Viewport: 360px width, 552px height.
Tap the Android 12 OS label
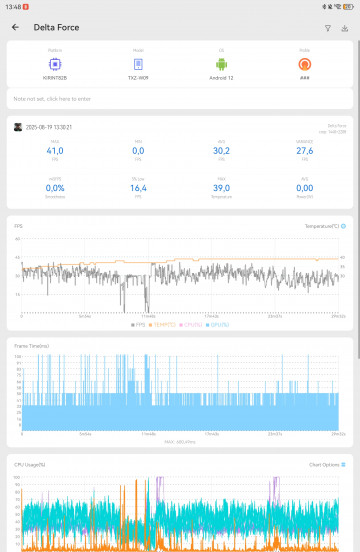pos(221,78)
